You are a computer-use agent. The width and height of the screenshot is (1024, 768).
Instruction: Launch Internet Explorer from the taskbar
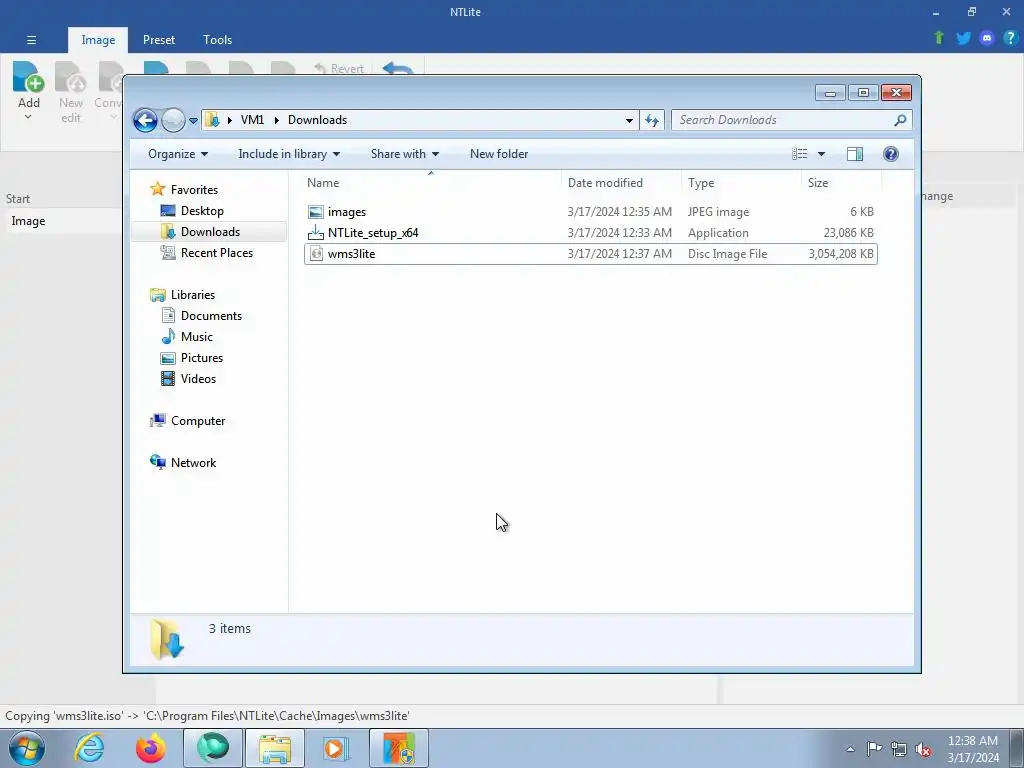point(89,748)
